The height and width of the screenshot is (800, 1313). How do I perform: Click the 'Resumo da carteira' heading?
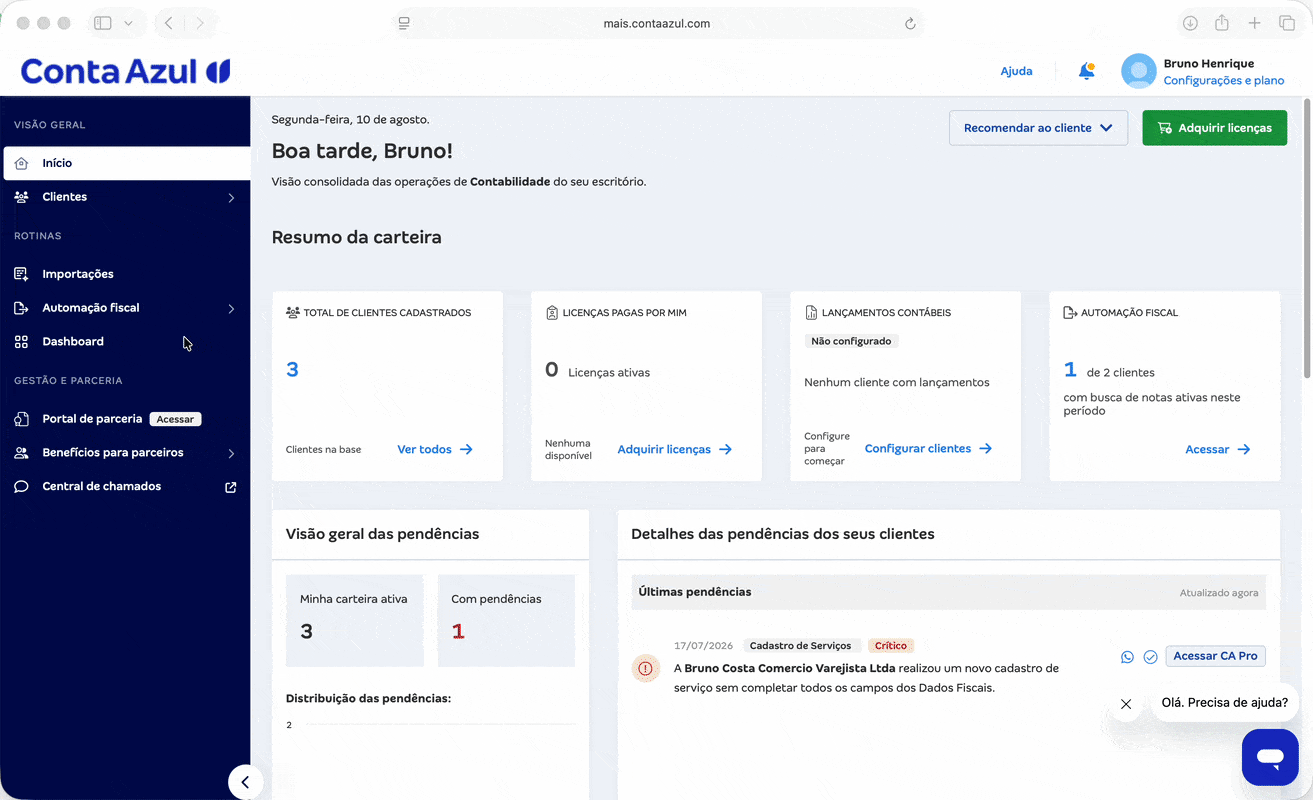(357, 238)
